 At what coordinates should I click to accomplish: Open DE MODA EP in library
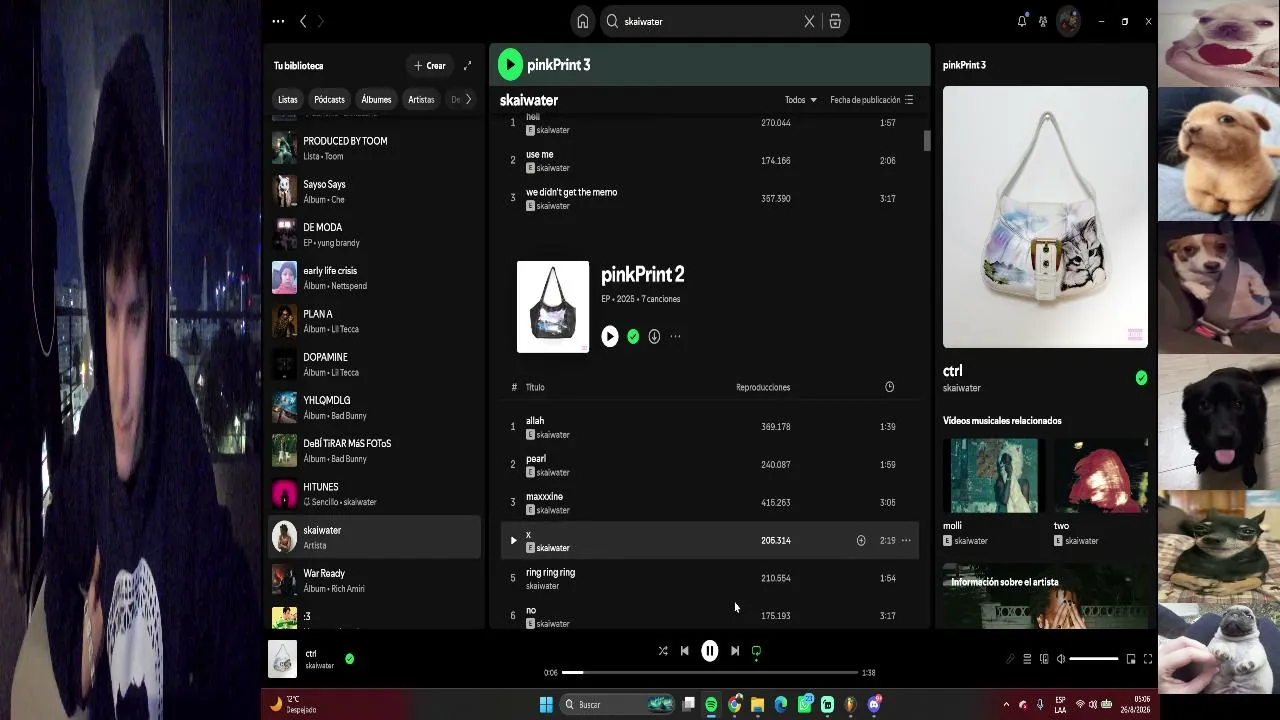[x=376, y=234]
